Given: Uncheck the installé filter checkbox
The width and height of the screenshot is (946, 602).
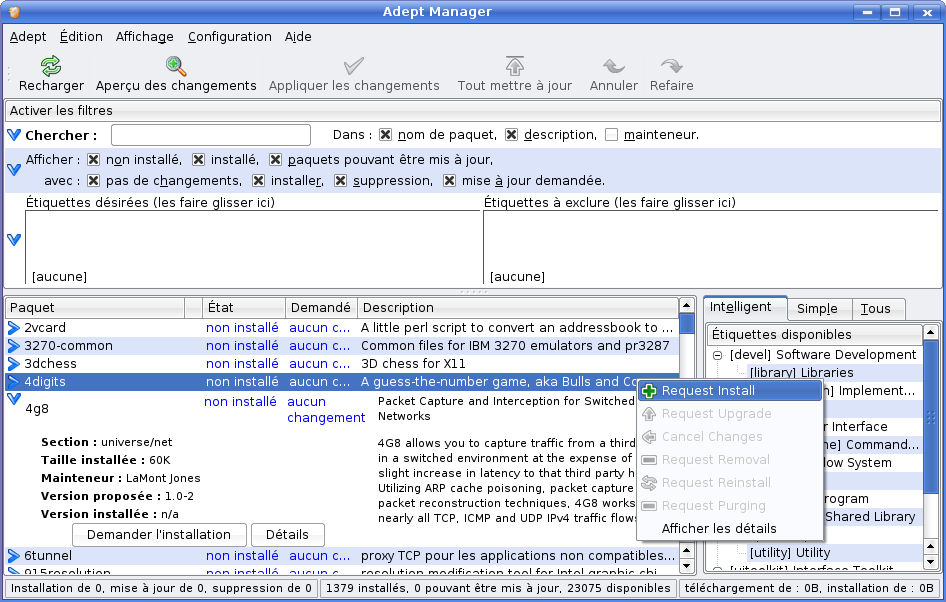Looking at the screenshot, I should click(x=198, y=159).
